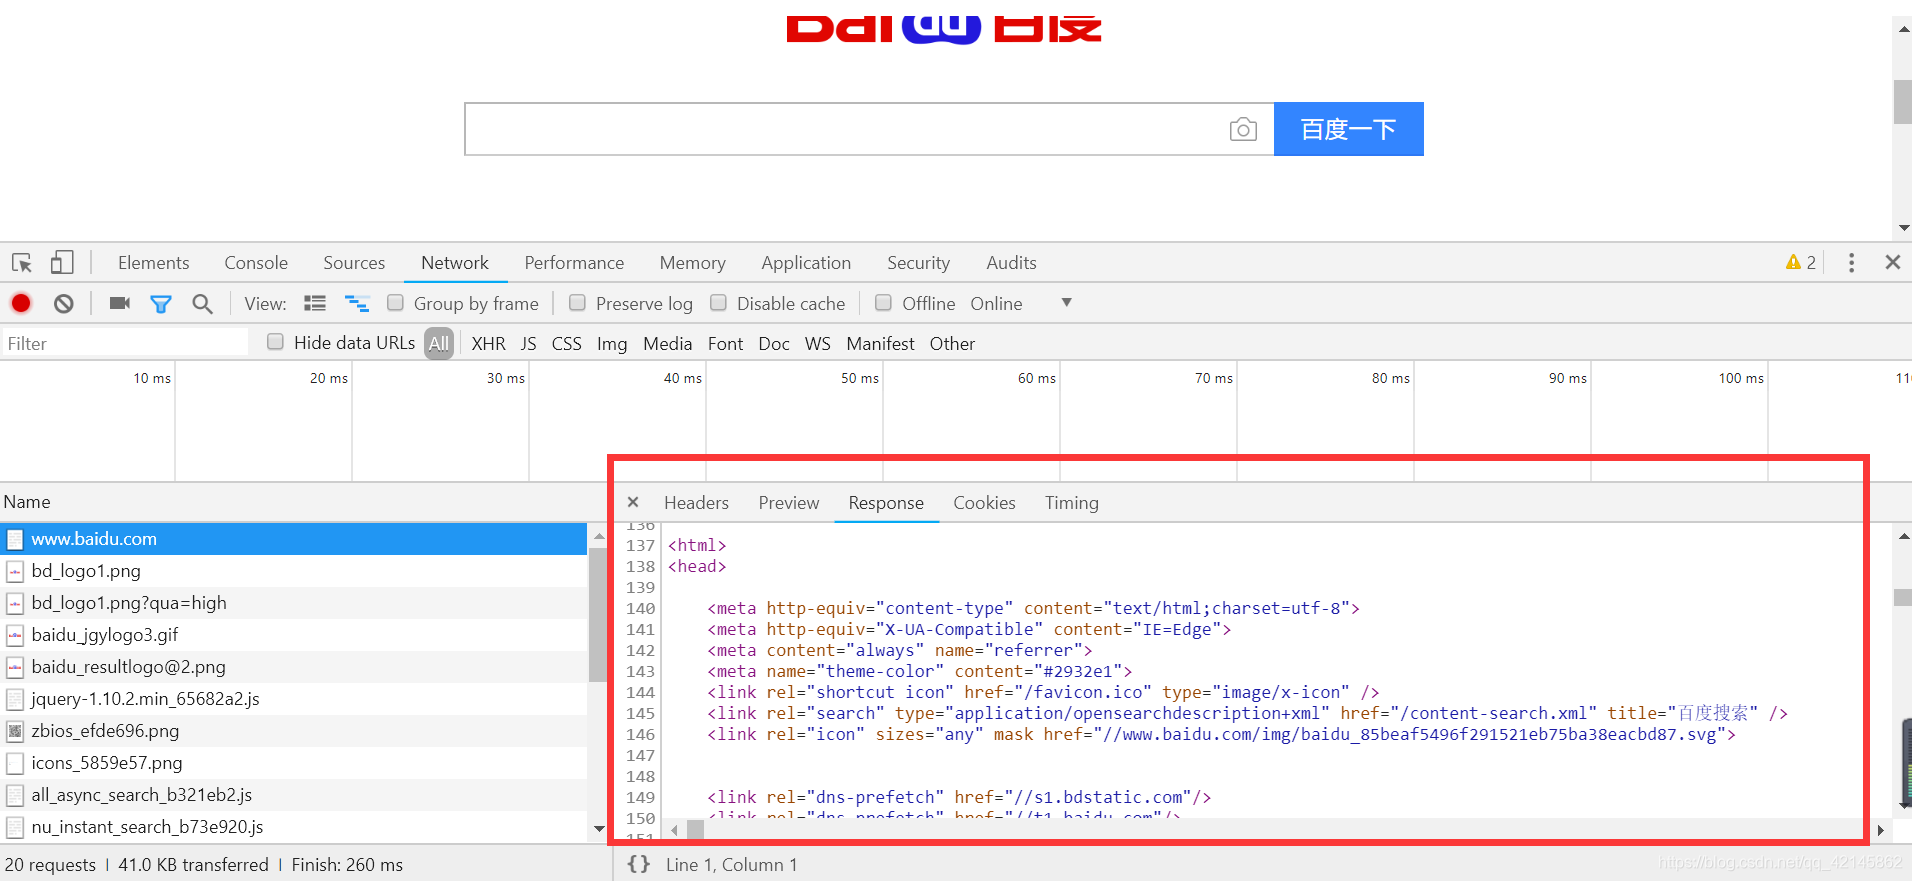1912x881 pixels.
Task: Filter requests by Other
Action: point(952,343)
